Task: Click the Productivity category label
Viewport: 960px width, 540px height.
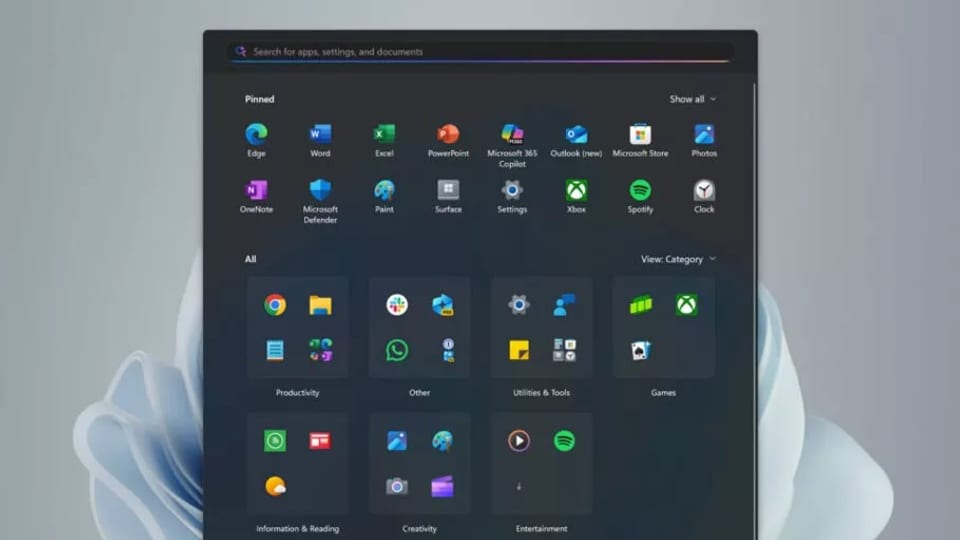Action: click(298, 392)
